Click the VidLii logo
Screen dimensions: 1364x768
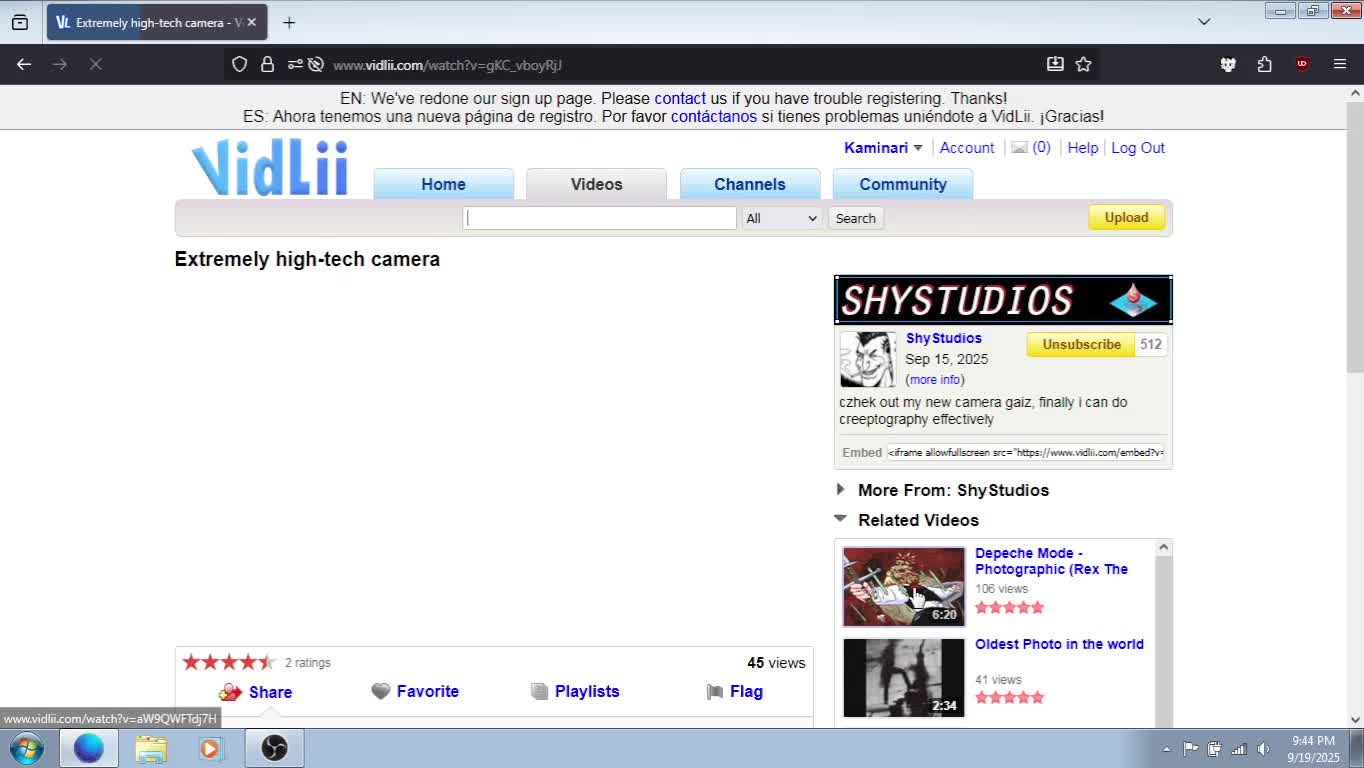tap(270, 167)
